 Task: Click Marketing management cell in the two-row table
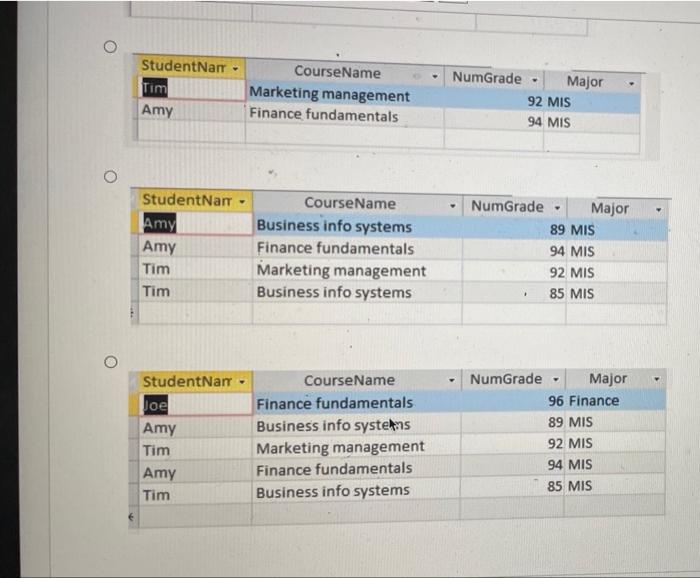(345, 95)
